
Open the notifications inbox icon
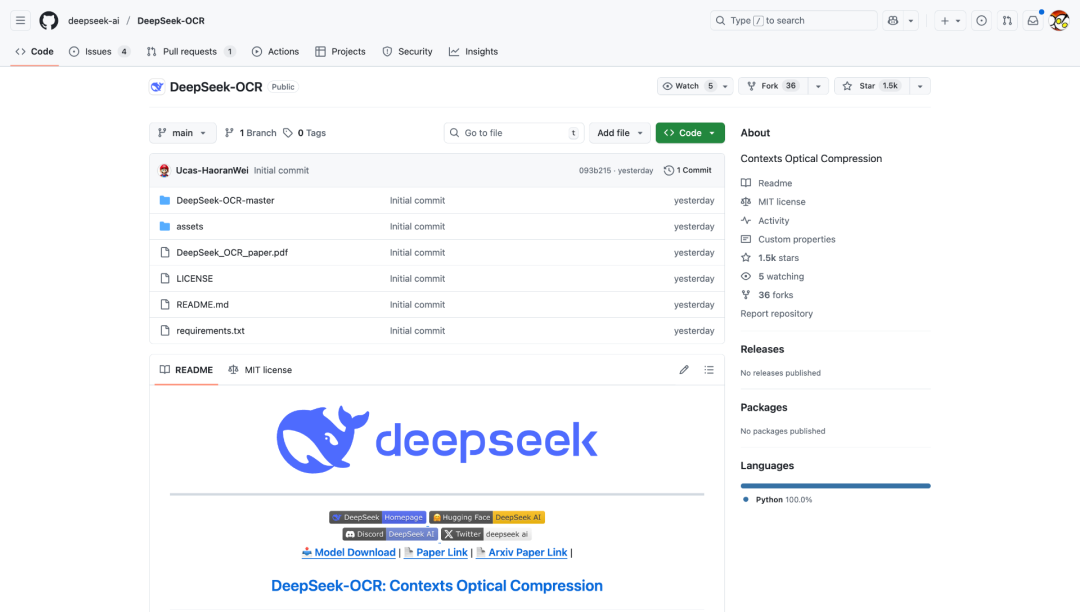1032,21
